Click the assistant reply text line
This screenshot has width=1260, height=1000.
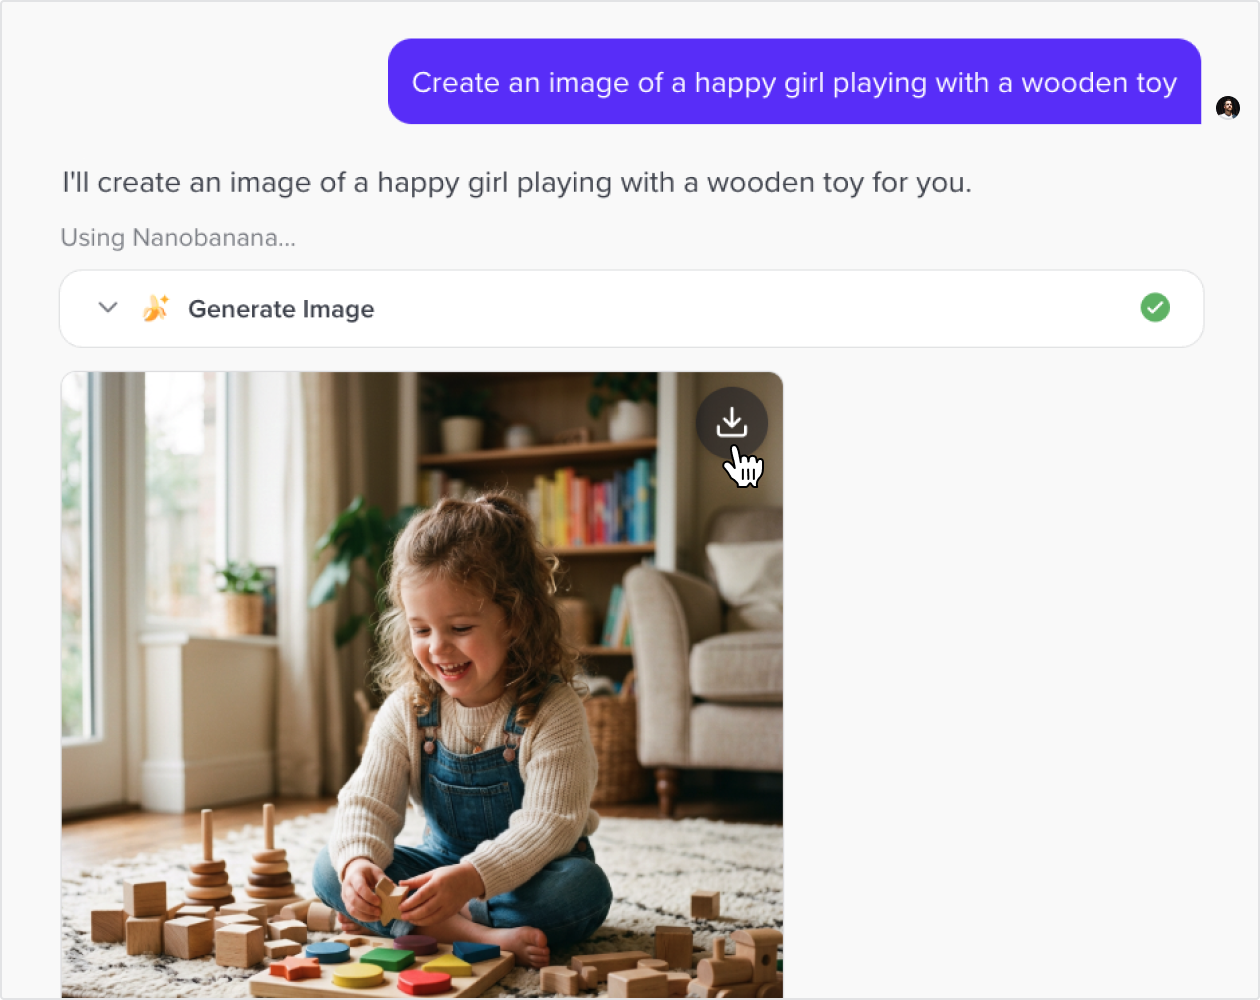517,183
